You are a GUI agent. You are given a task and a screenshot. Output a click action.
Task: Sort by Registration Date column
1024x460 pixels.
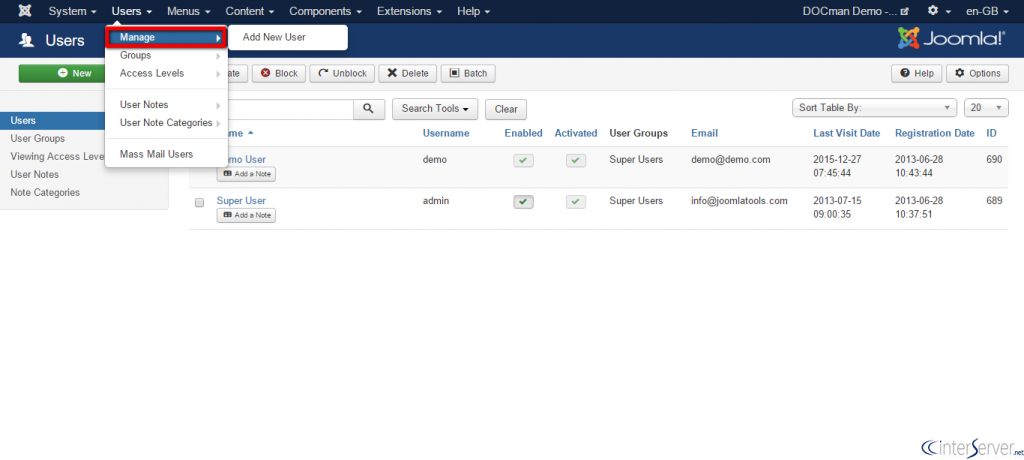click(935, 133)
